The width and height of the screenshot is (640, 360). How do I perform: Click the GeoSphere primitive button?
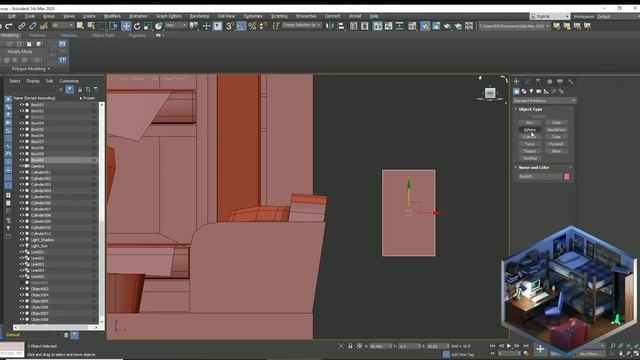click(x=556, y=130)
